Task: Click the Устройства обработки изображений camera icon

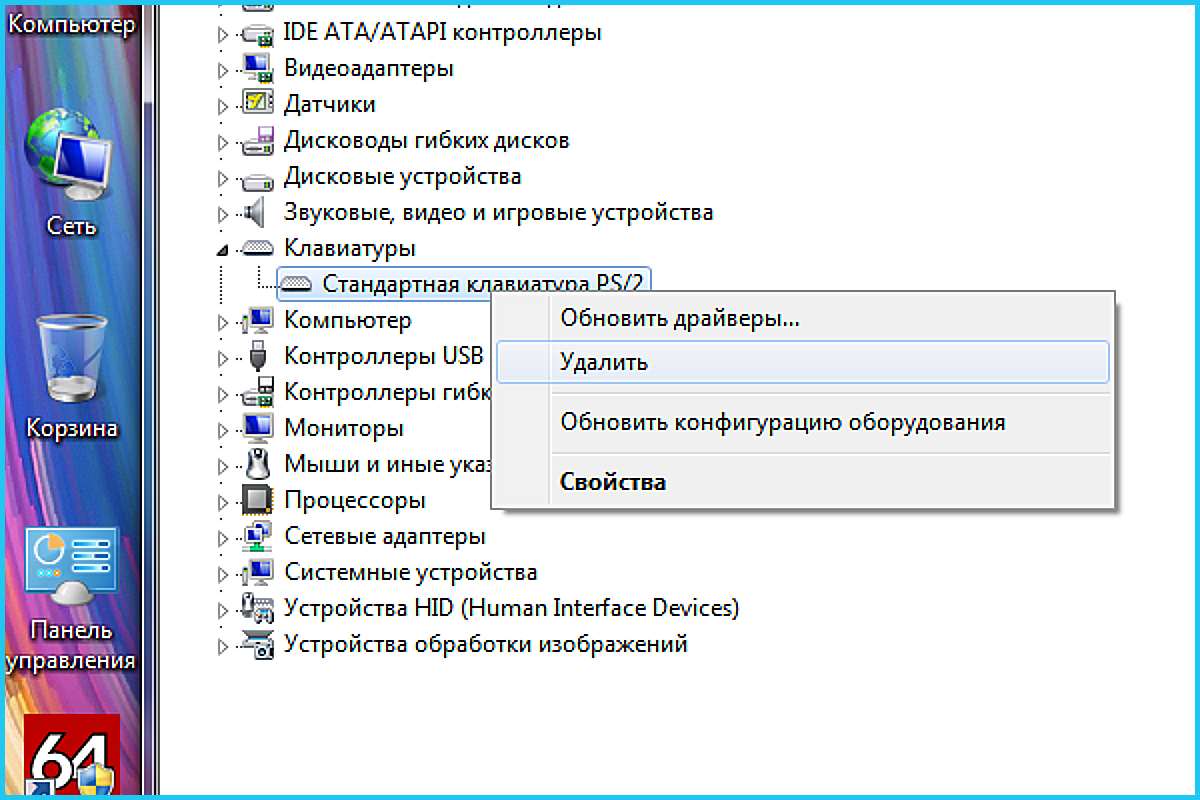Action: [x=258, y=644]
